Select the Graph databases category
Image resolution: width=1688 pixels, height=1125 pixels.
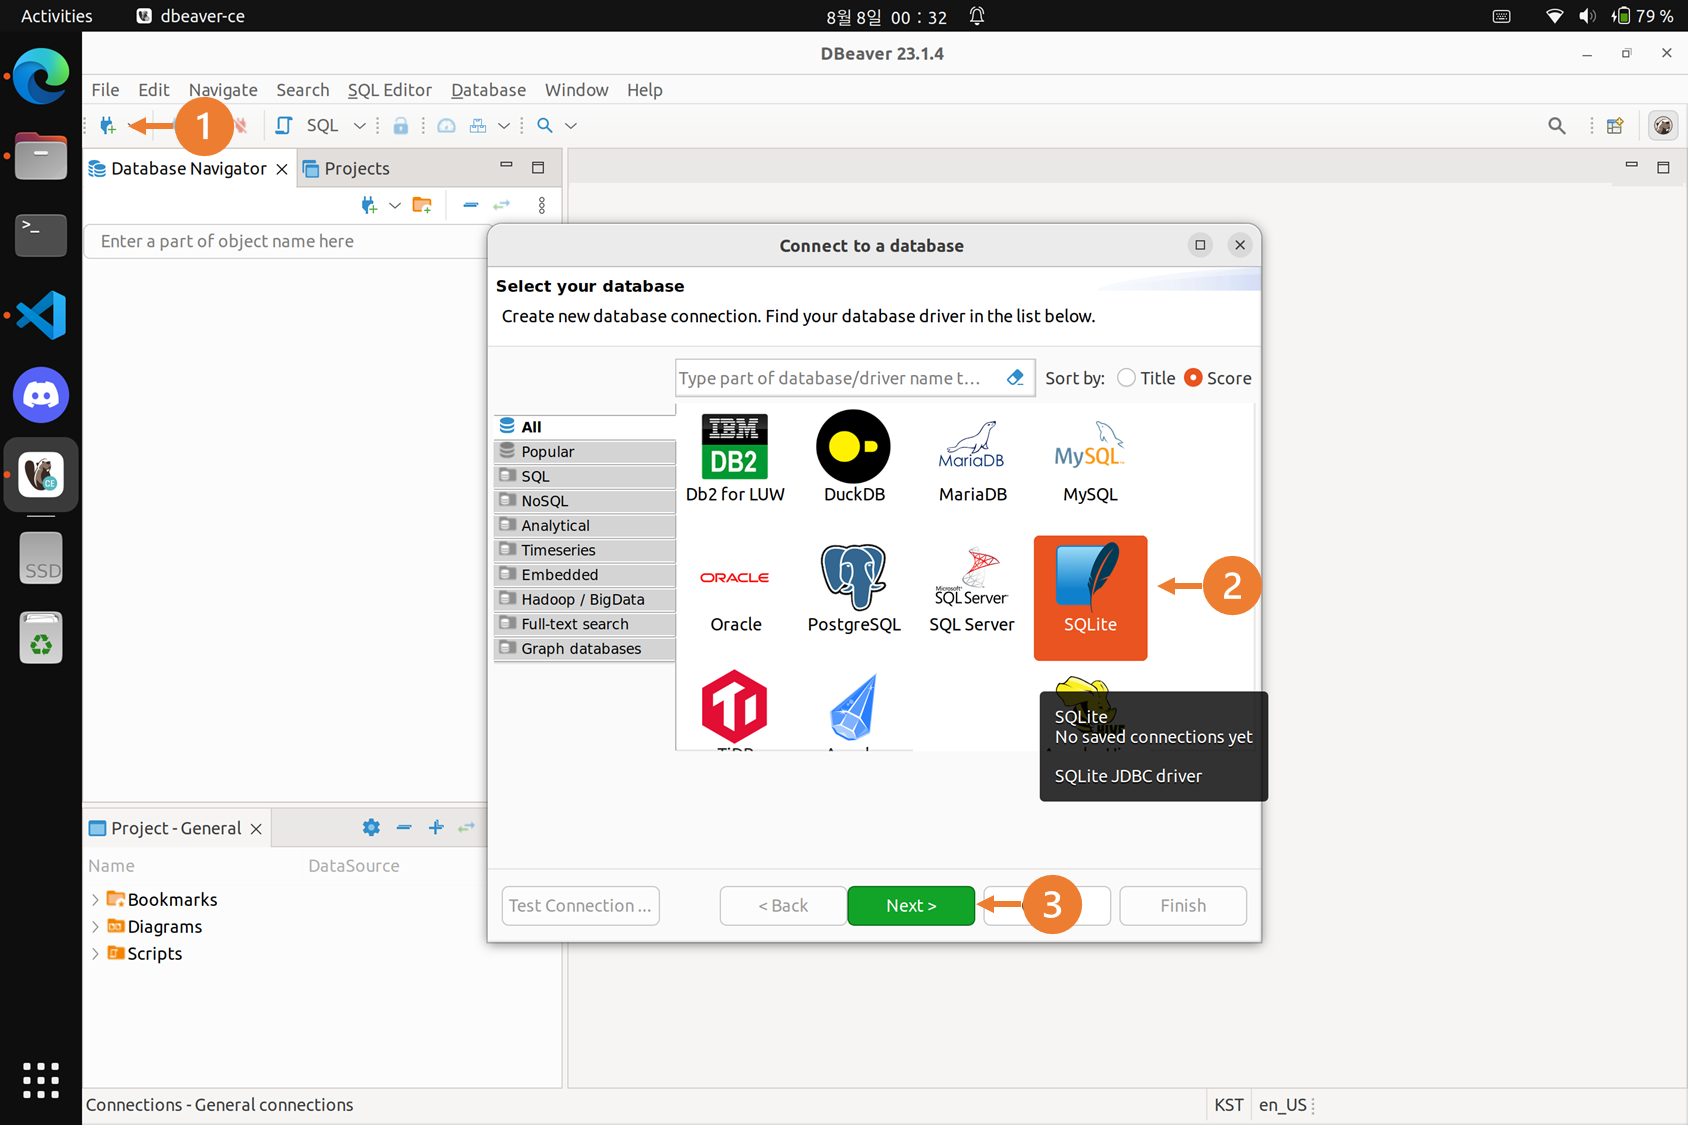pos(585,648)
